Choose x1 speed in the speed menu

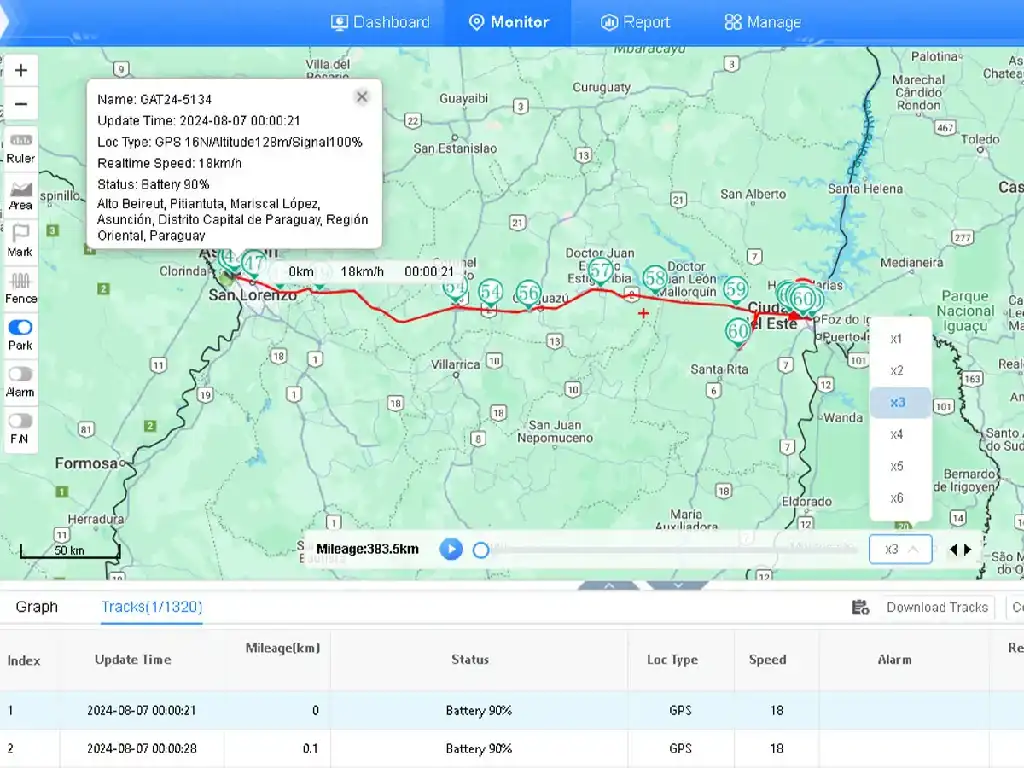coord(897,339)
